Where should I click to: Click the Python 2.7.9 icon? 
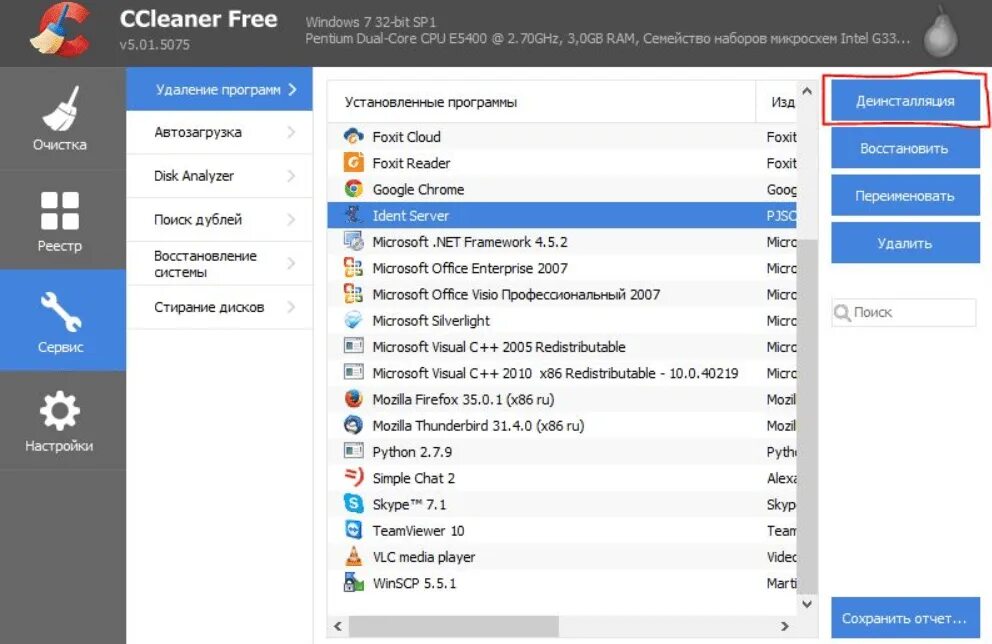[353, 451]
